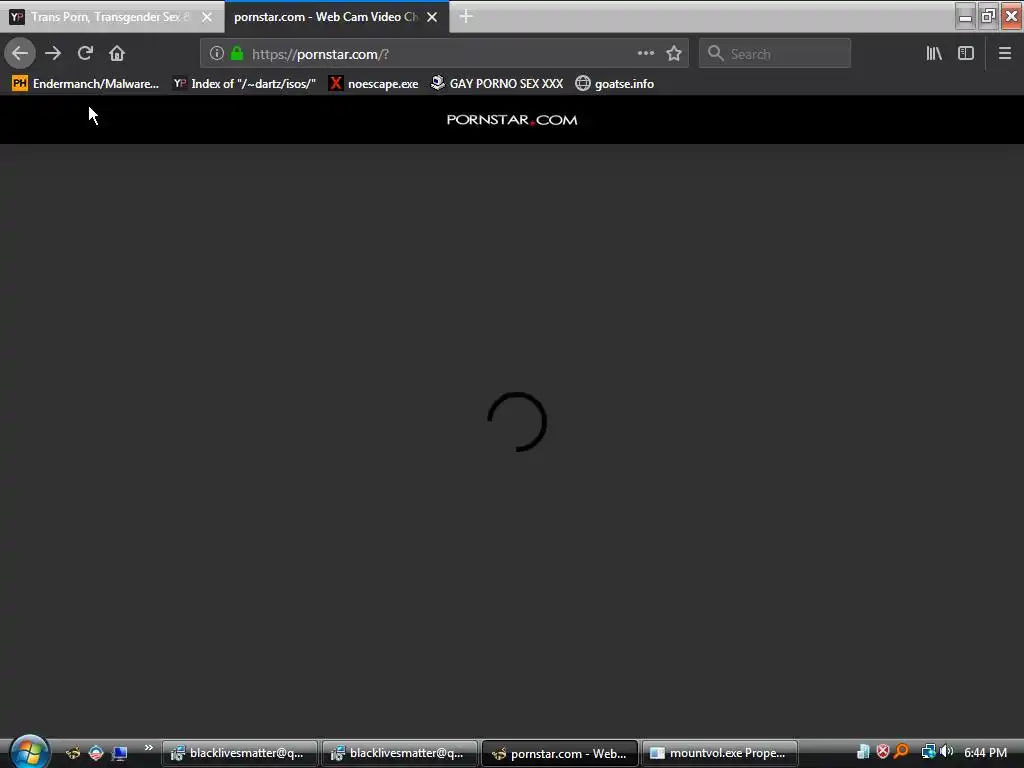Viewport: 1024px width, 768px height.
Task: Open the hamburger application menu
Action: click(1005, 54)
